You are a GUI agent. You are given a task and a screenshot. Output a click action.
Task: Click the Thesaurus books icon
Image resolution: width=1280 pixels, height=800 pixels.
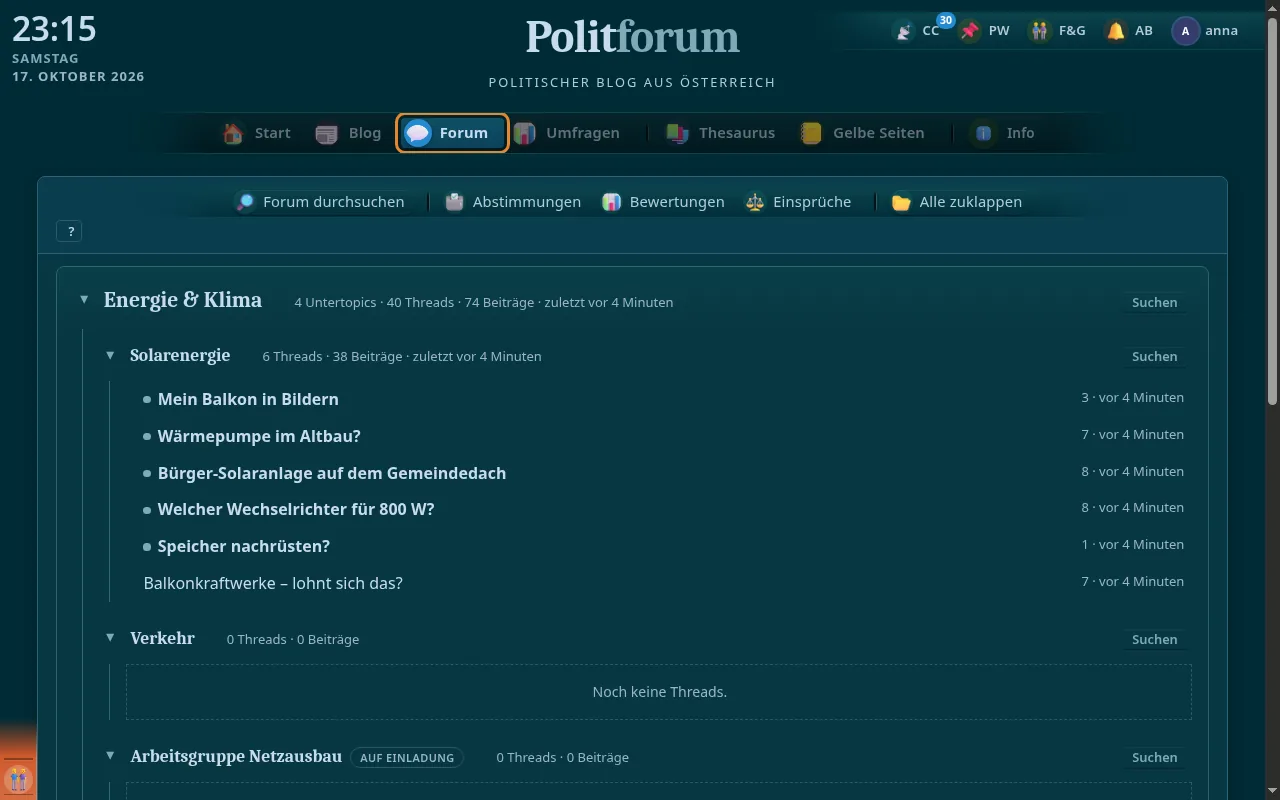coord(677,133)
